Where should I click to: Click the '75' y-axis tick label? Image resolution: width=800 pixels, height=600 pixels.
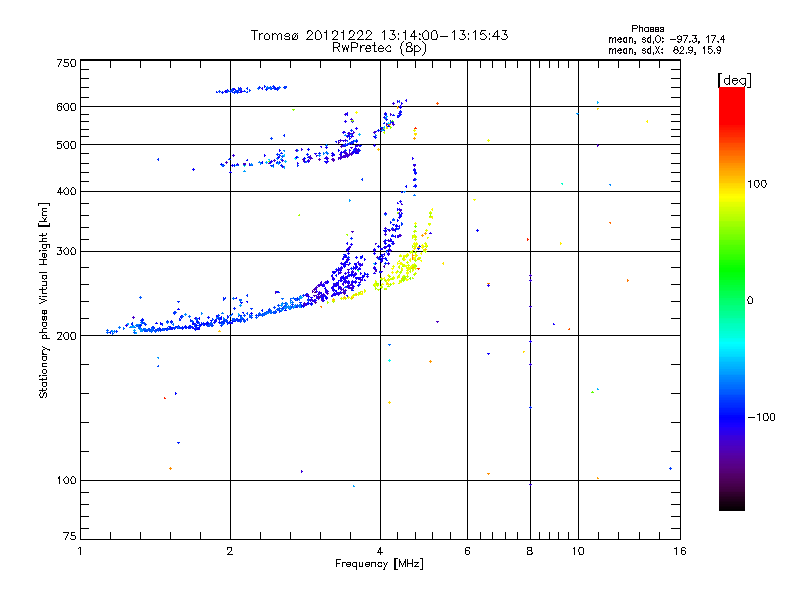(x=70, y=536)
